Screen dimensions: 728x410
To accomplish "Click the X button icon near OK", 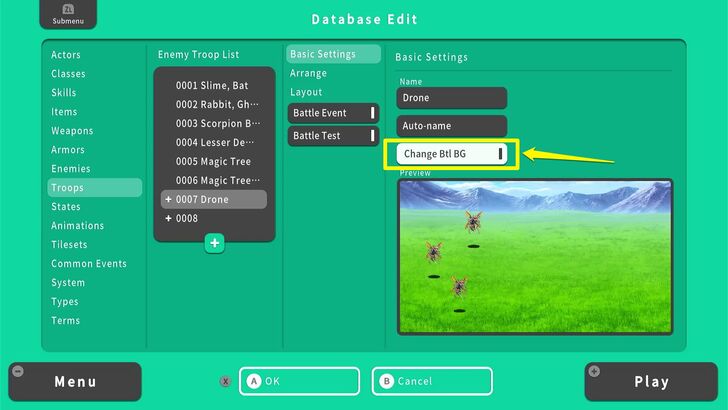I will (x=225, y=382).
